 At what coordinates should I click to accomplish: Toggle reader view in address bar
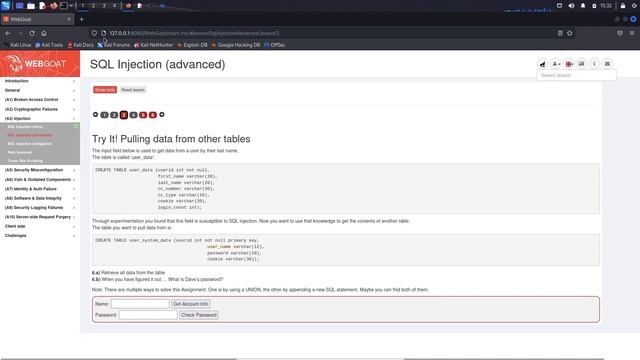click(560, 33)
